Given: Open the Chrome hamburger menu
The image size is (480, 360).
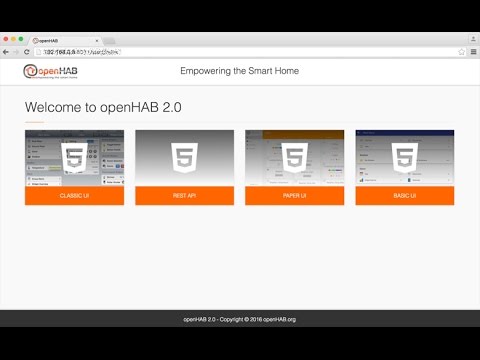Looking at the screenshot, I should (x=473, y=52).
